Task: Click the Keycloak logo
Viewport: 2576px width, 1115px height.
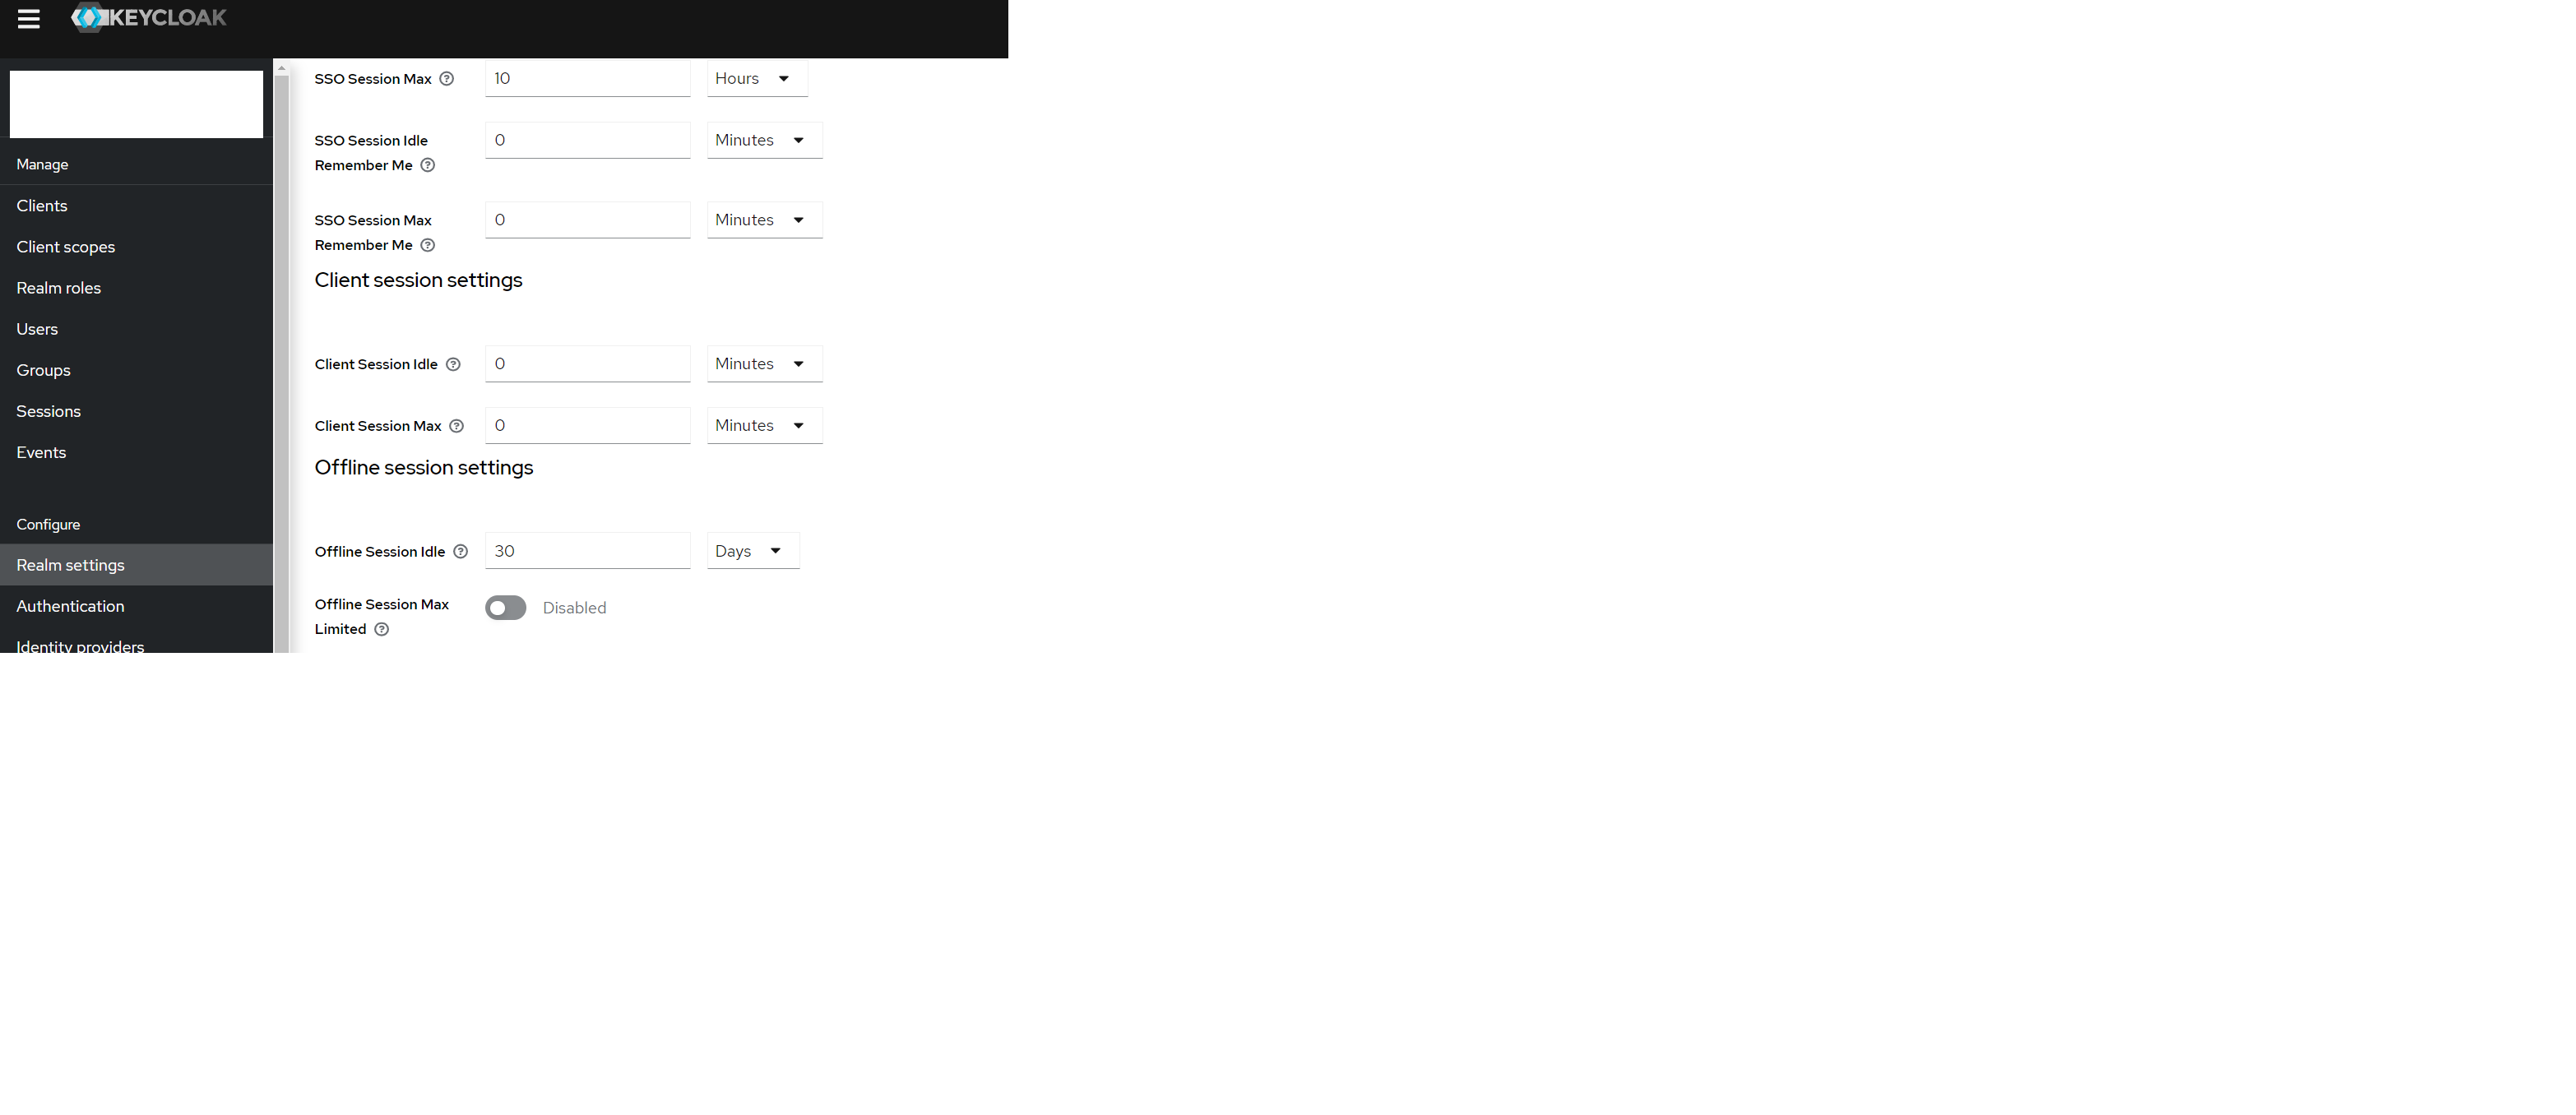Action: [x=149, y=17]
